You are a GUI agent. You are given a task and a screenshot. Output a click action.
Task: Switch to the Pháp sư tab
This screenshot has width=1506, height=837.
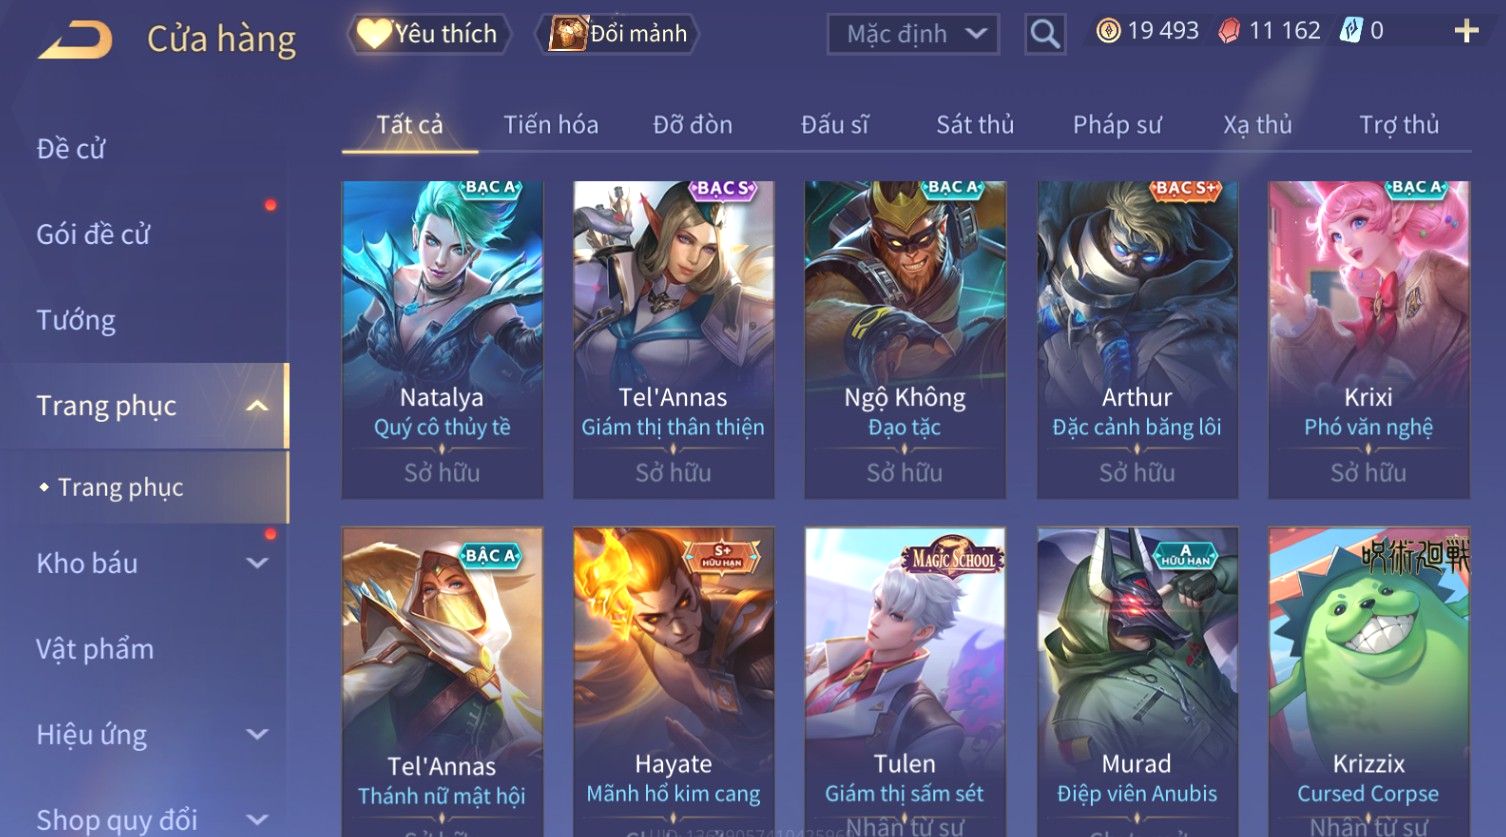coord(1117,125)
